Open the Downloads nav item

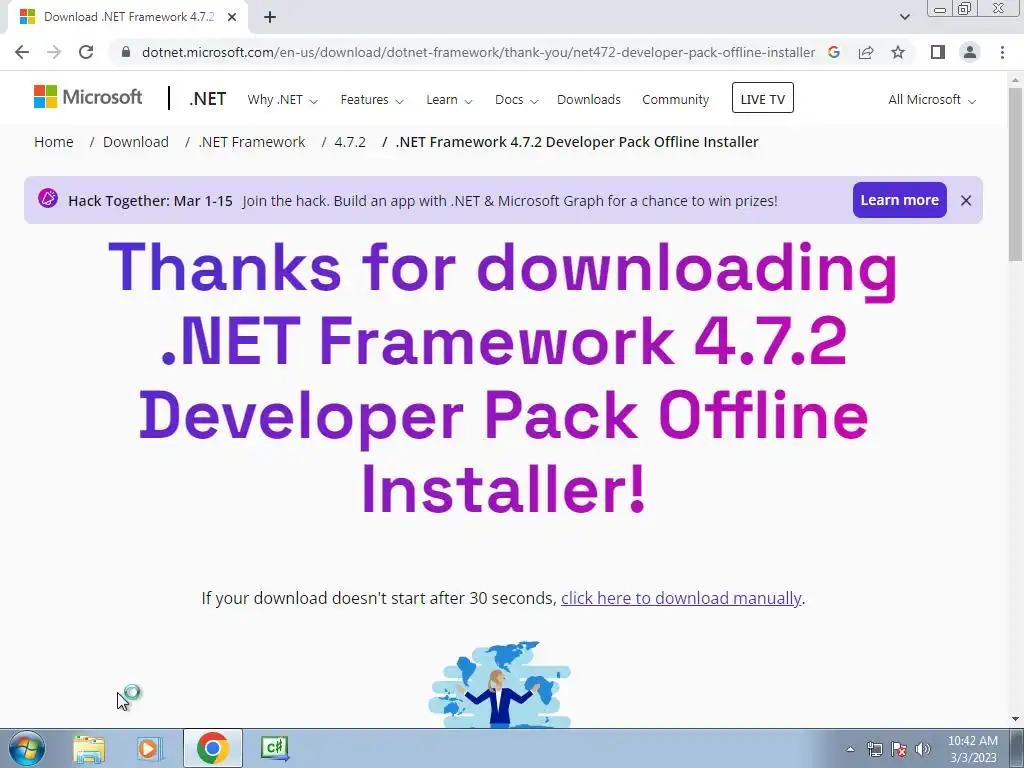(x=588, y=100)
